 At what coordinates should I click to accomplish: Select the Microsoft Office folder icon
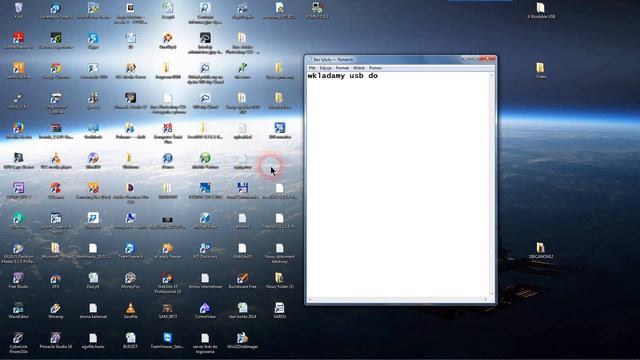pyautogui.click(x=56, y=251)
